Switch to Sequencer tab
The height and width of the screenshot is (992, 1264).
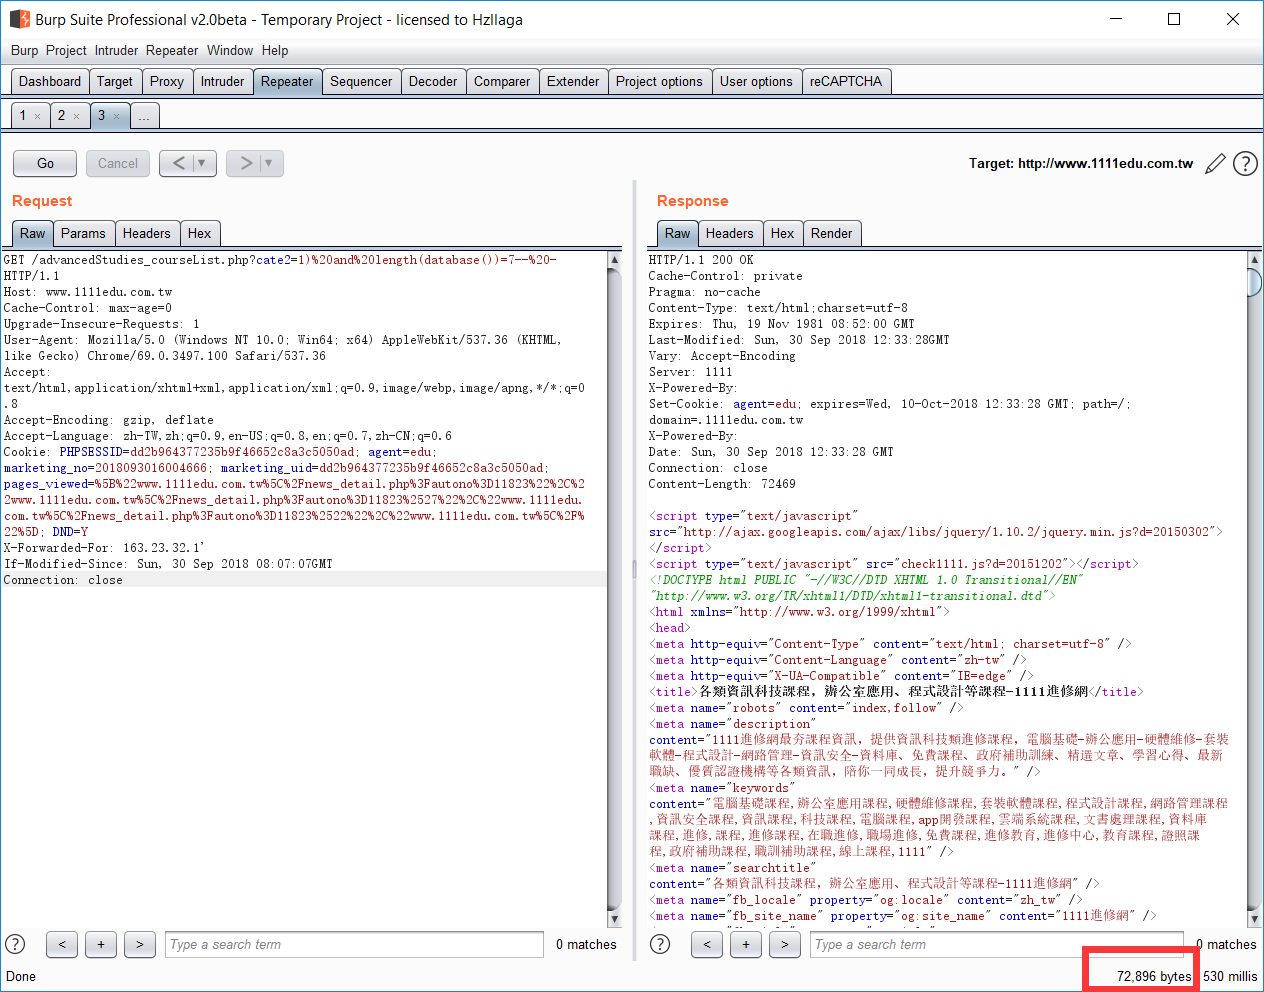pyautogui.click(x=361, y=81)
